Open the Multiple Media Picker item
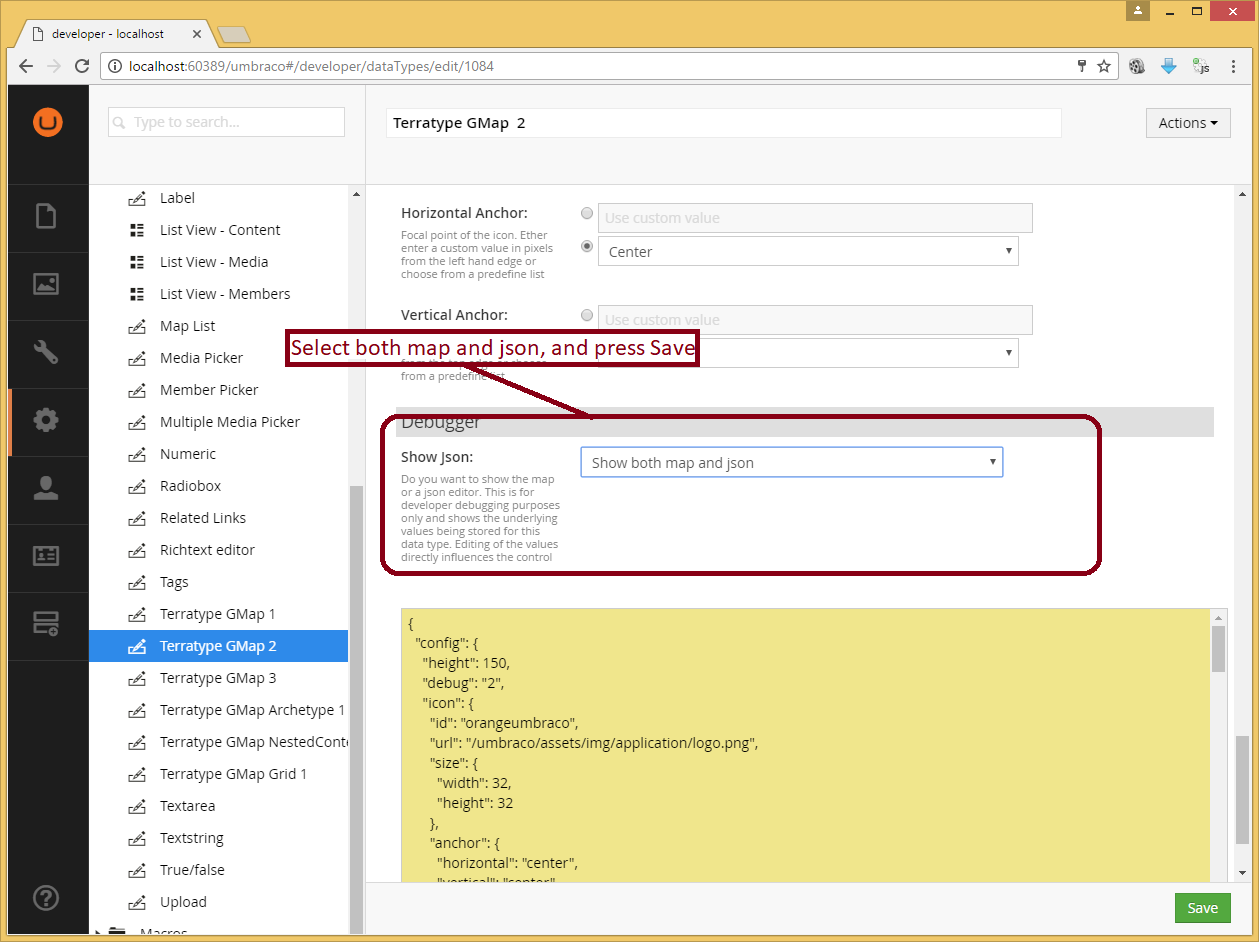The height and width of the screenshot is (942, 1259). pos(230,422)
